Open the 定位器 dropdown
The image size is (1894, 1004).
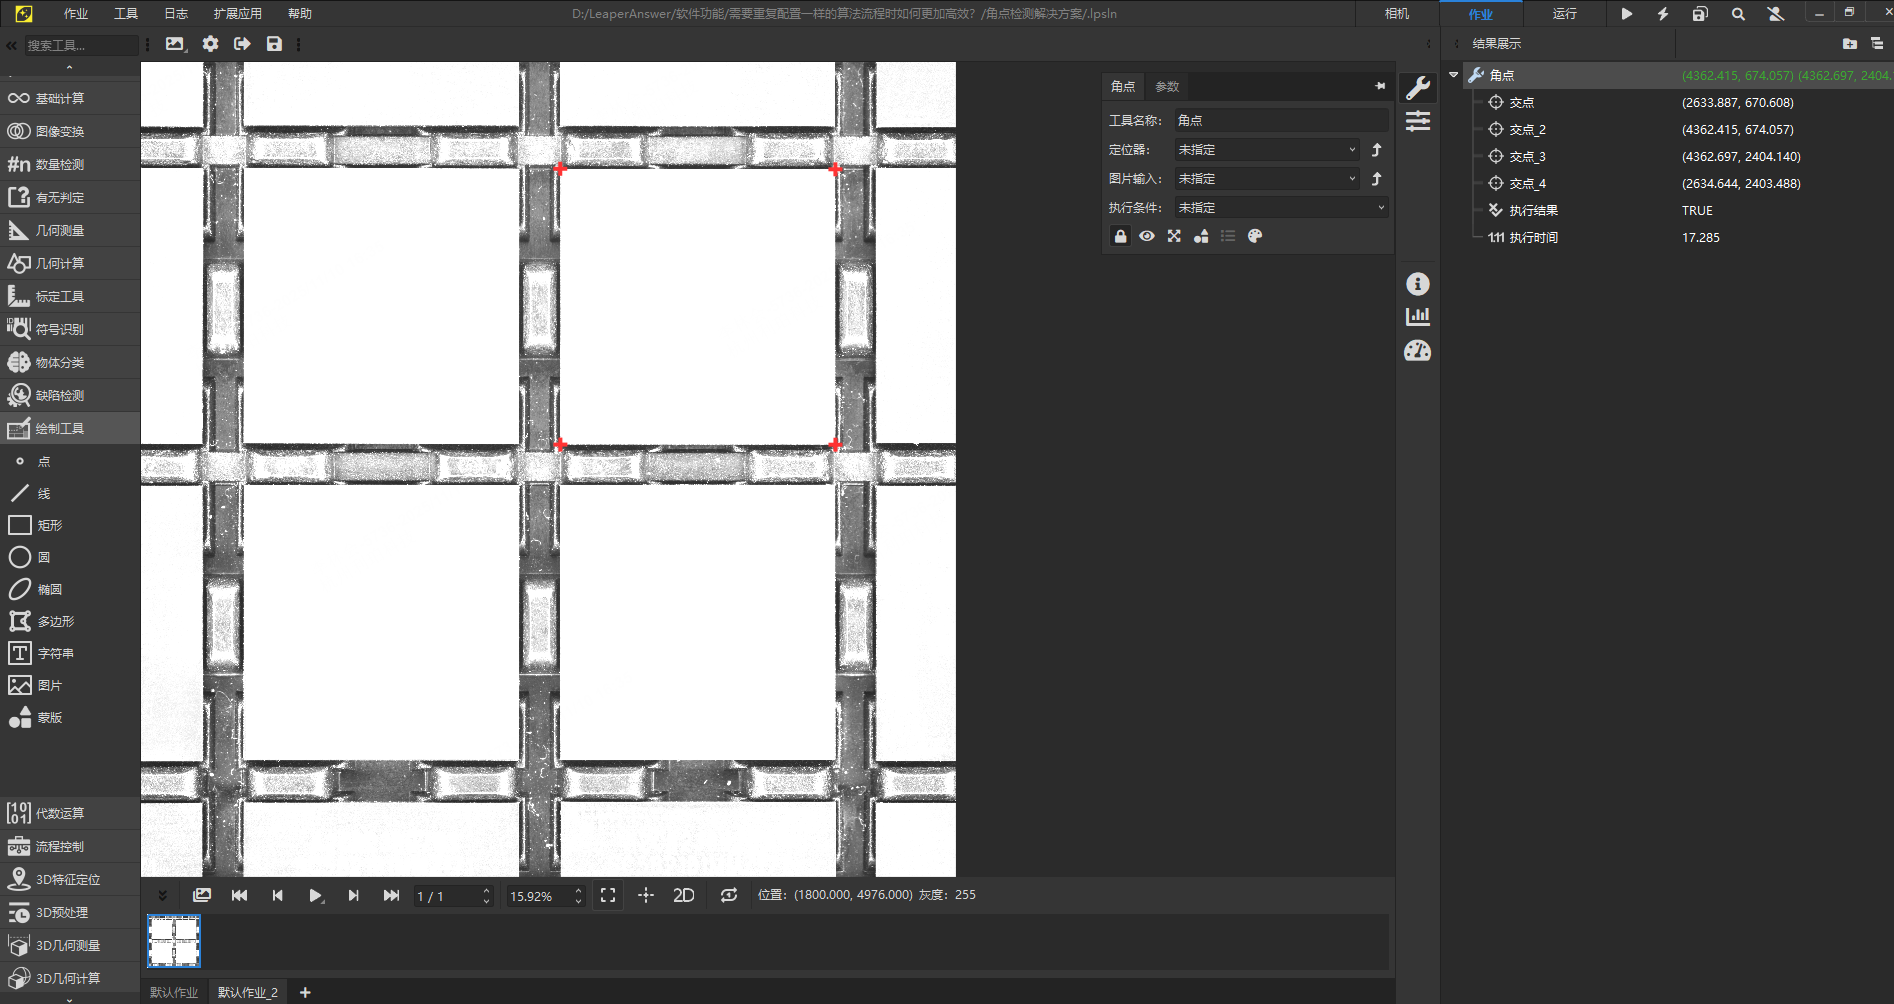tap(1266, 150)
